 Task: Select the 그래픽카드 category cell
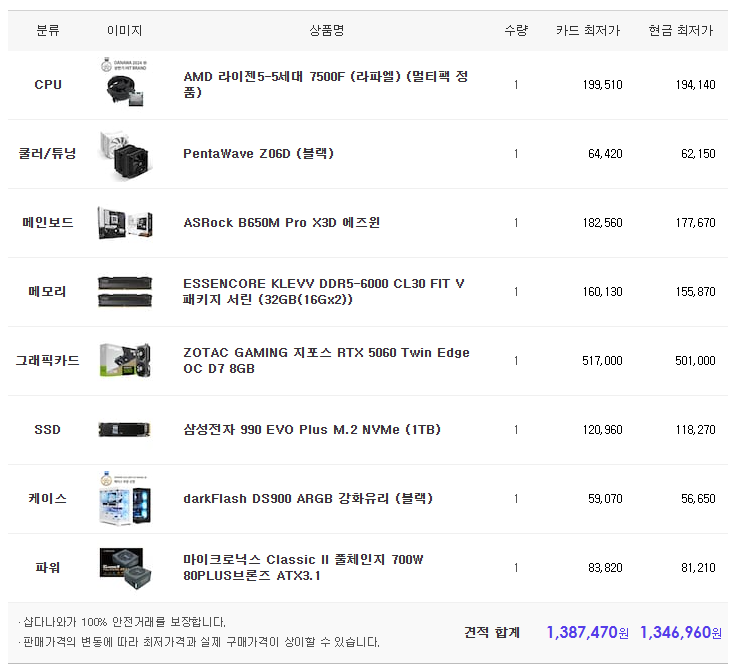coord(48,360)
